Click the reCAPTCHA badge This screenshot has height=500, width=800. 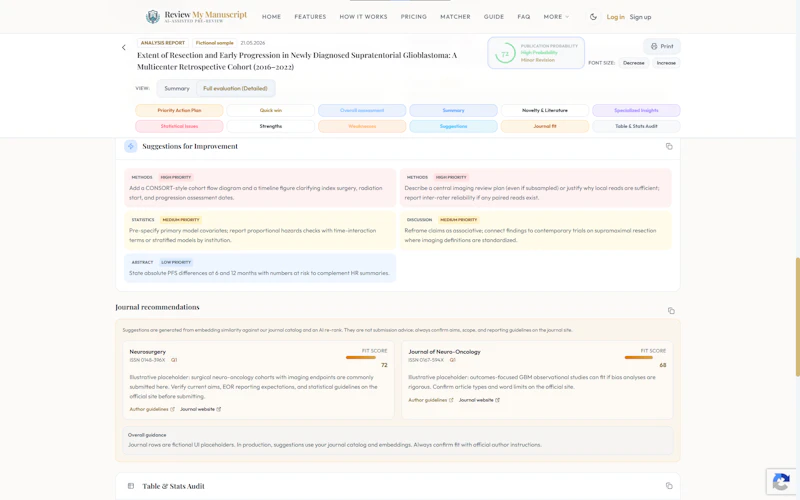coord(781,482)
